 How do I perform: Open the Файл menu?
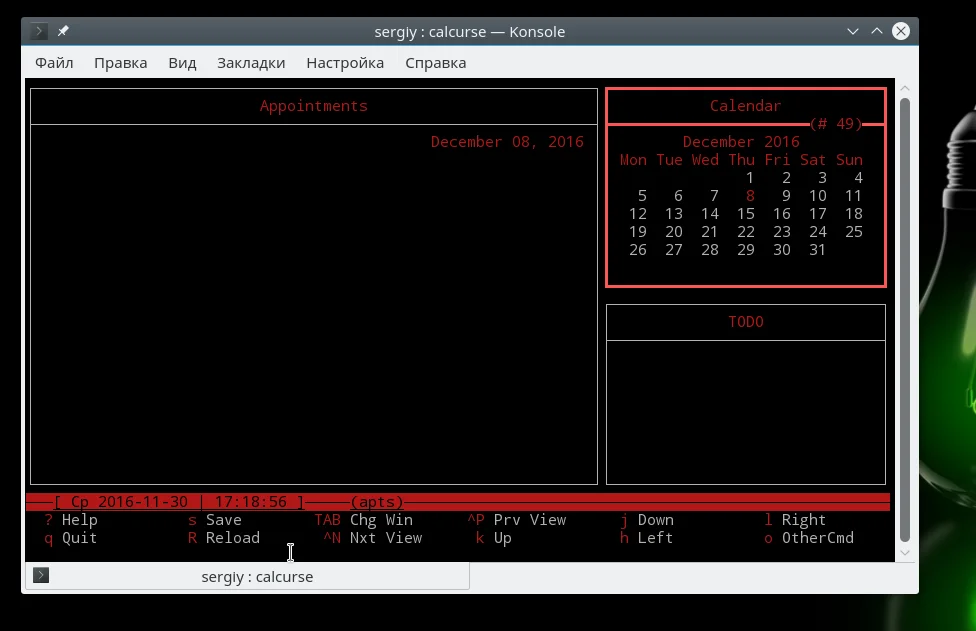pos(54,63)
